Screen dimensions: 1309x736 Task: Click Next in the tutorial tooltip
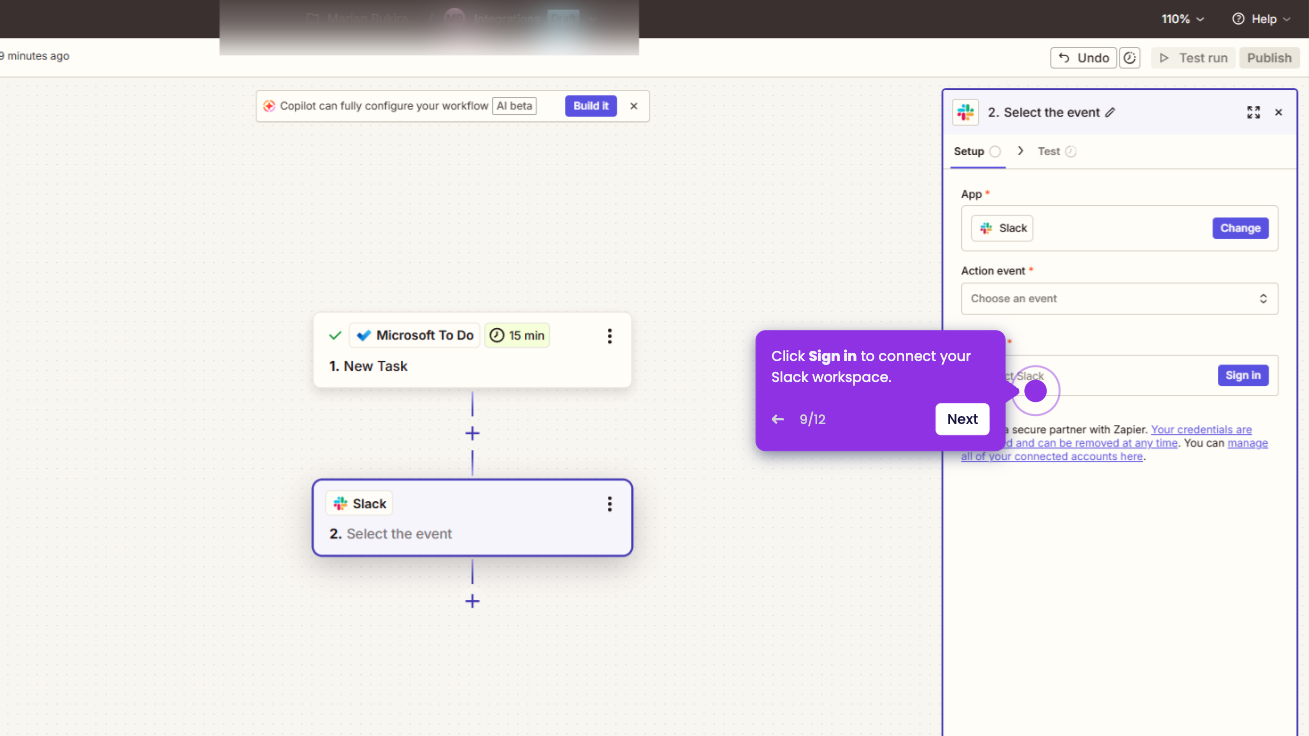(x=962, y=419)
